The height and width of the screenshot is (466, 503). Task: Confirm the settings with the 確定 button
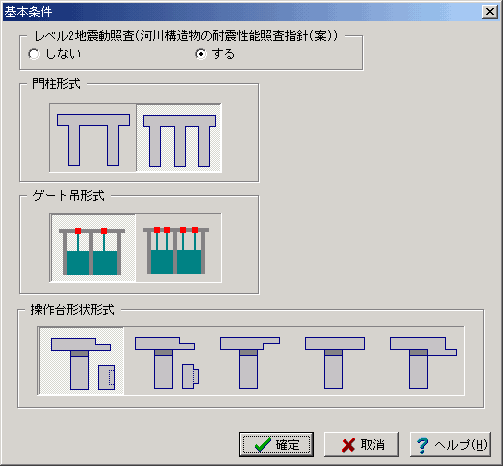click(276, 445)
